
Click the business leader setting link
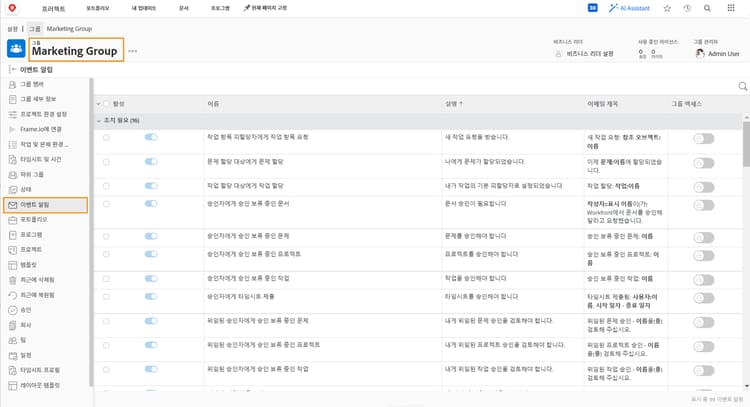tap(590, 54)
